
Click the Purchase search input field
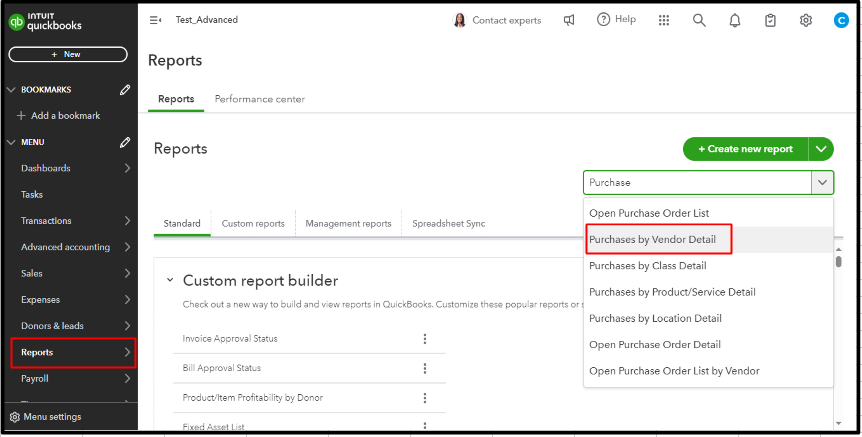point(696,182)
